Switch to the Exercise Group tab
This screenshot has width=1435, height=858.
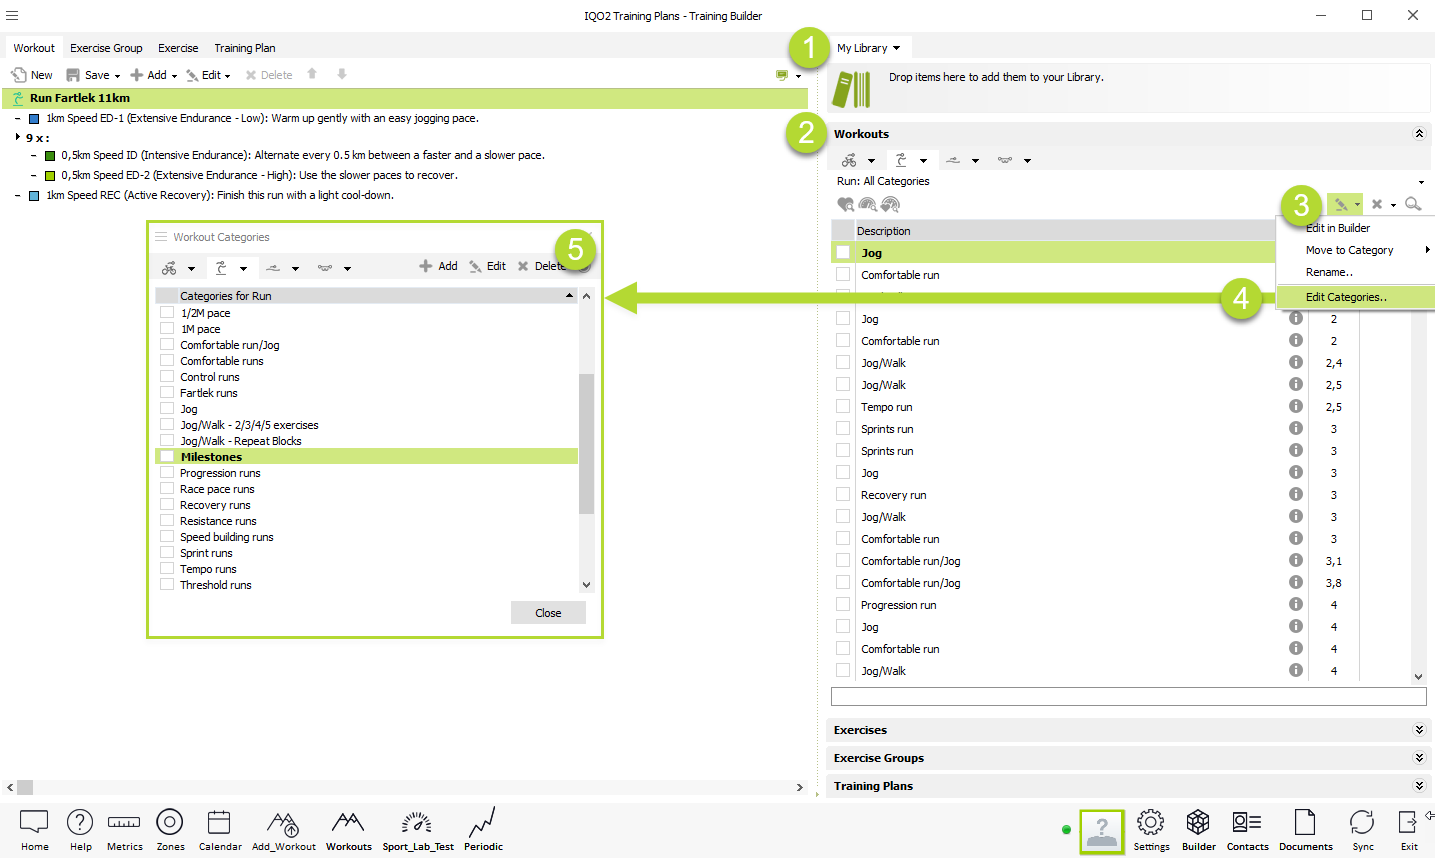tap(106, 48)
